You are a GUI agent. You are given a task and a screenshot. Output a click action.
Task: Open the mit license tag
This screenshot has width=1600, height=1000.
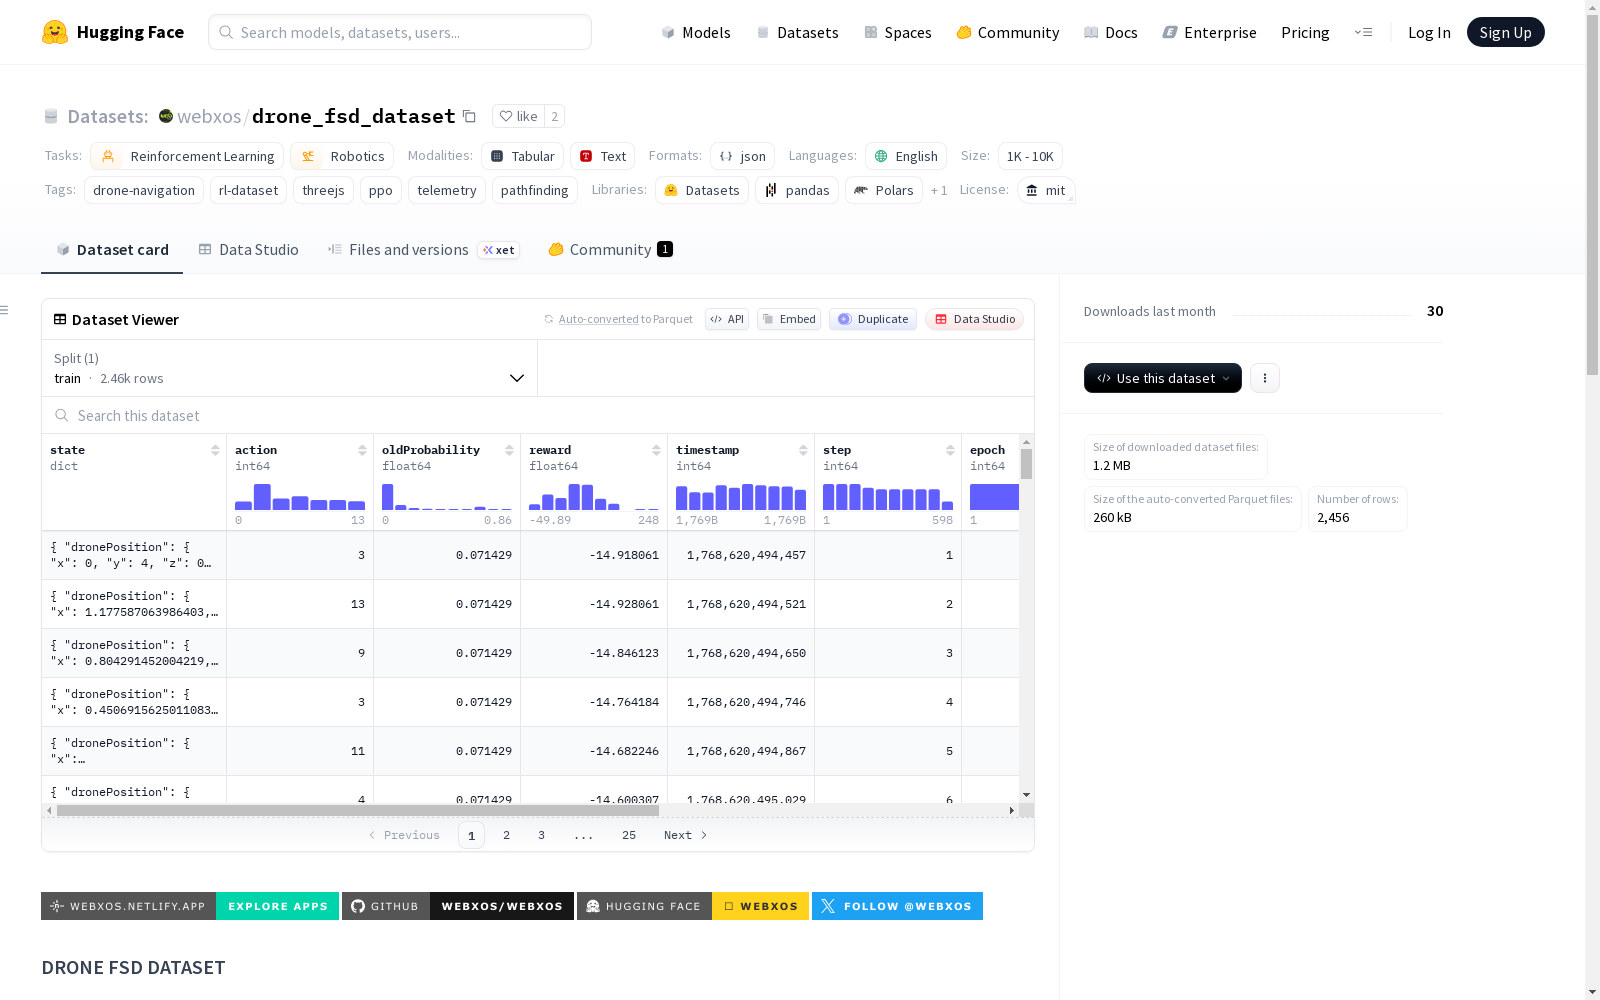[x=1046, y=190]
